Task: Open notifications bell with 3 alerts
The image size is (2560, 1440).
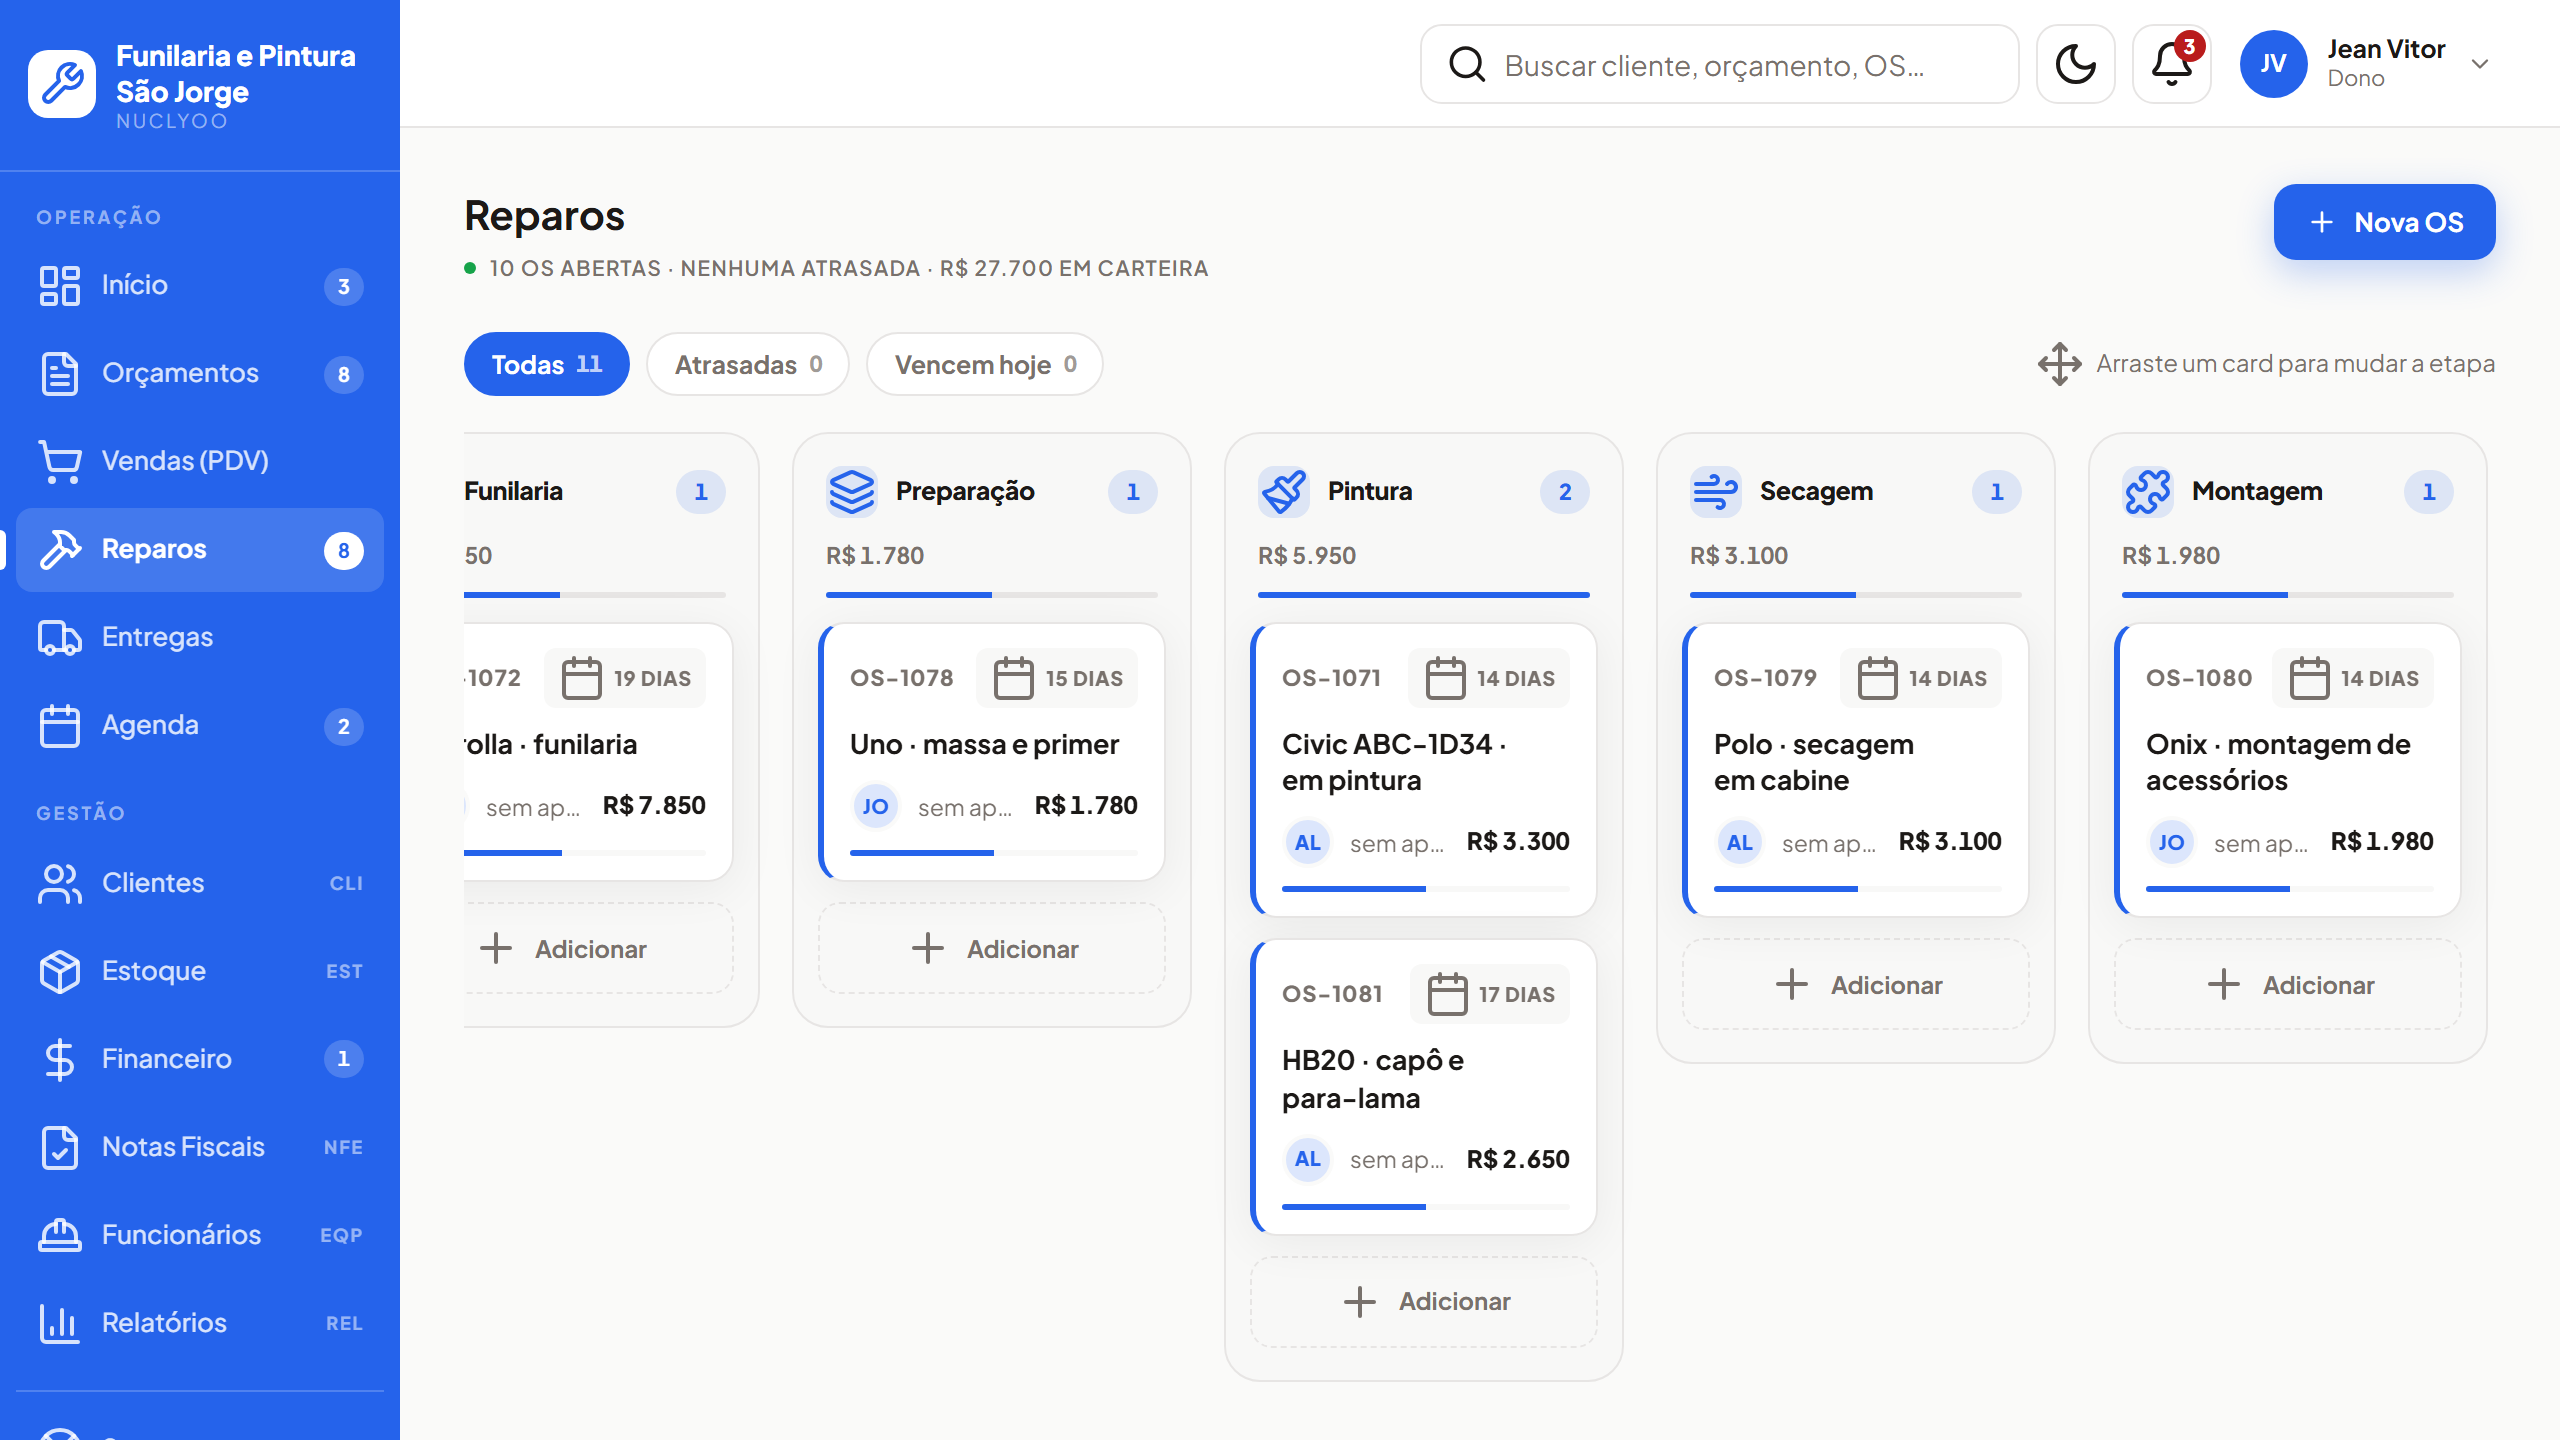Action: point(2171,64)
